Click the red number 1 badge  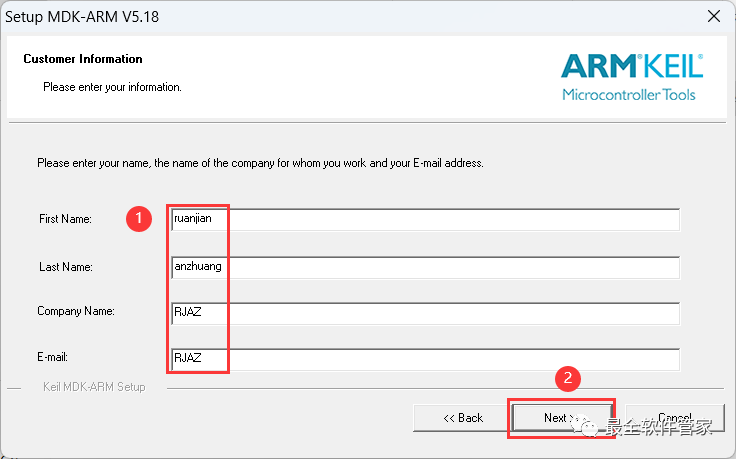click(138, 218)
